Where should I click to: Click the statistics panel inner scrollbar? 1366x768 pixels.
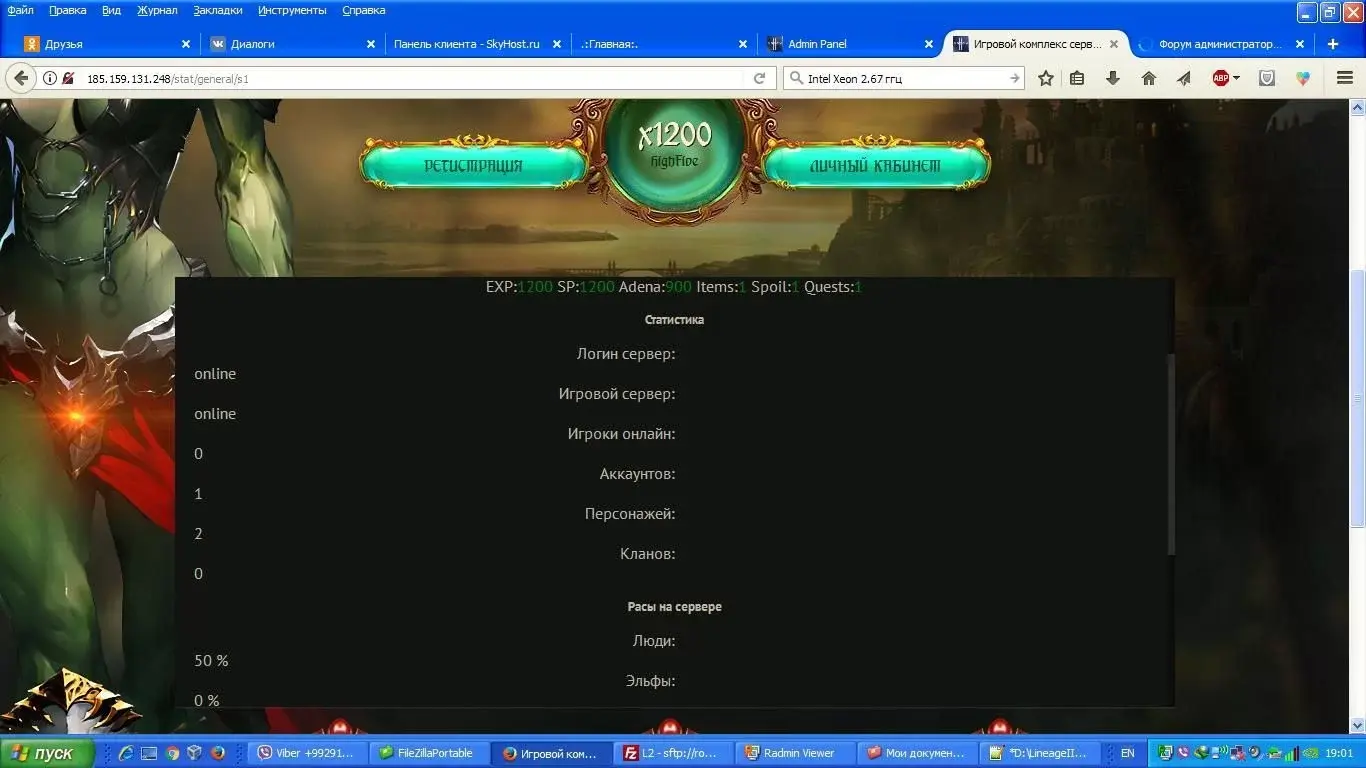(1170, 454)
